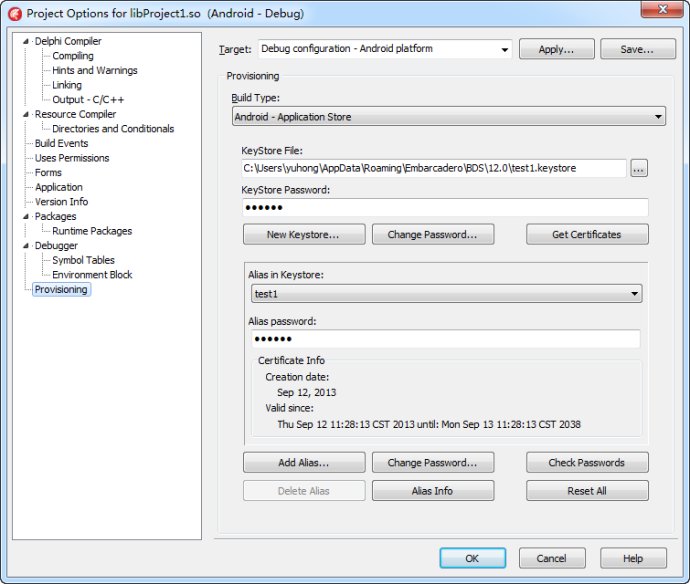Click the Get Certificates button
Viewport: 690px width, 584px height.
click(587, 234)
